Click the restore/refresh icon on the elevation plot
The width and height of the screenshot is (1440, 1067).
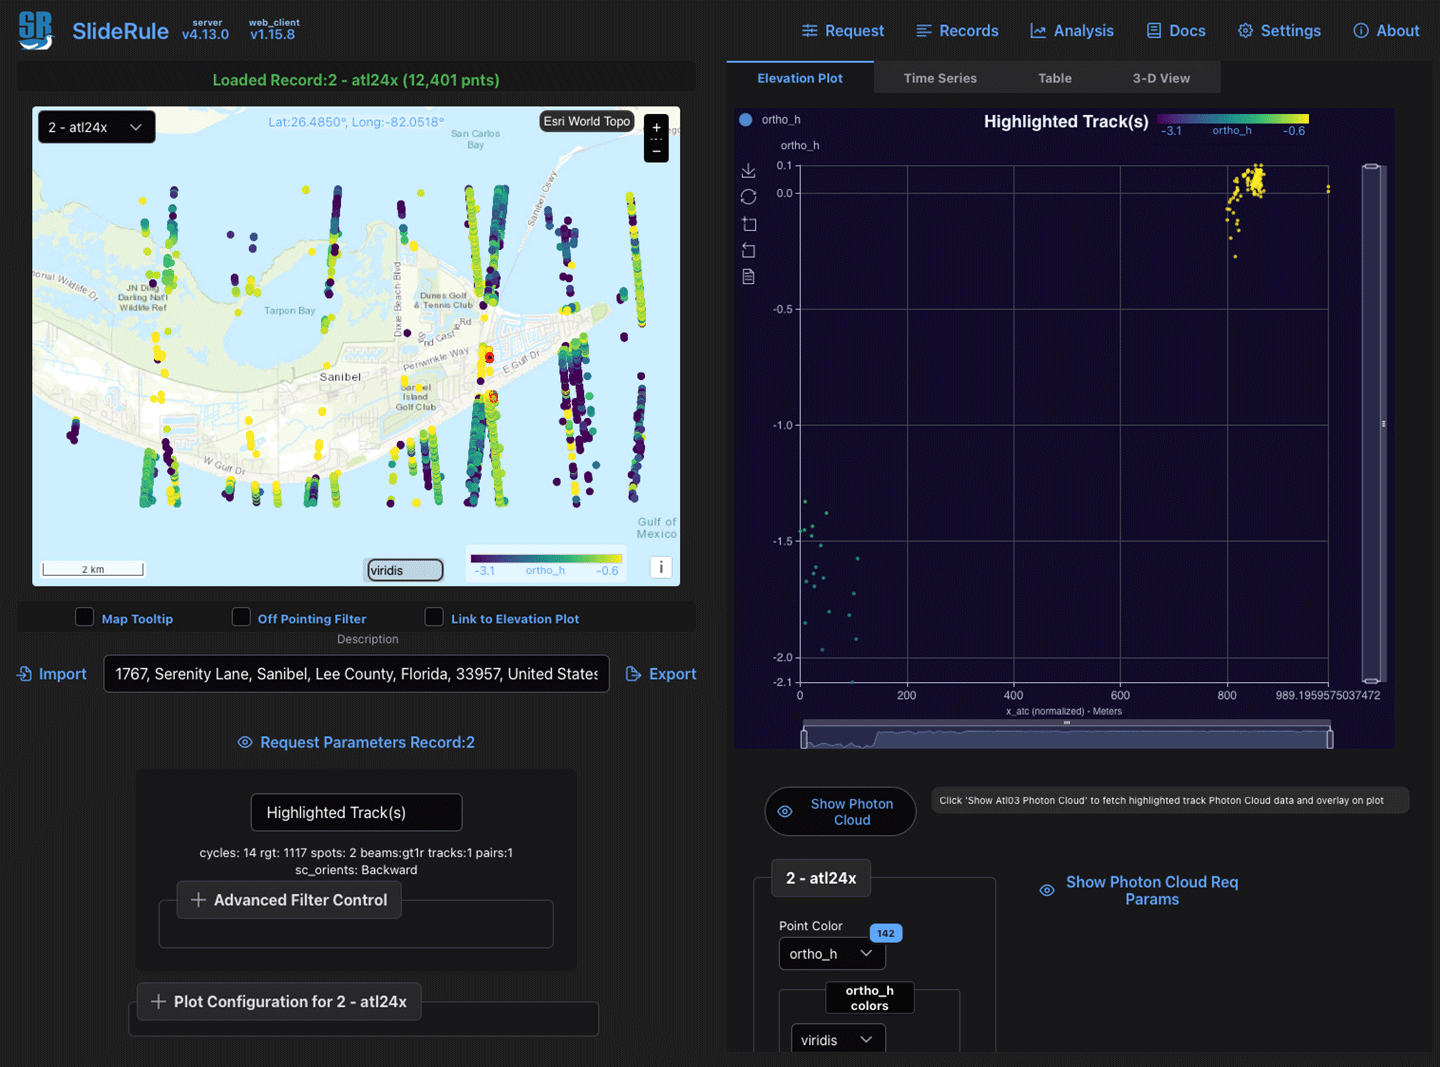click(x=748, y=197)
